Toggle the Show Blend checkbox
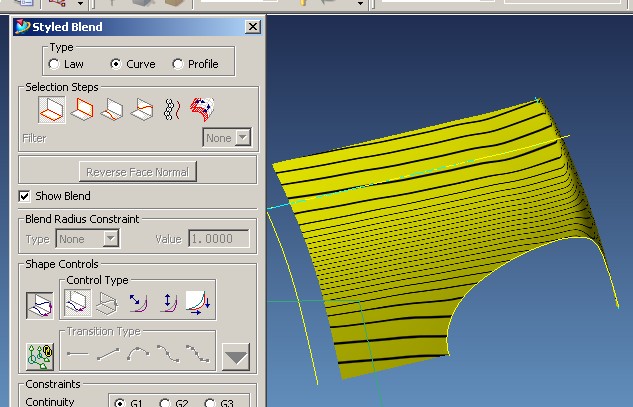633x407 pixels. click(x=24, y=197)
